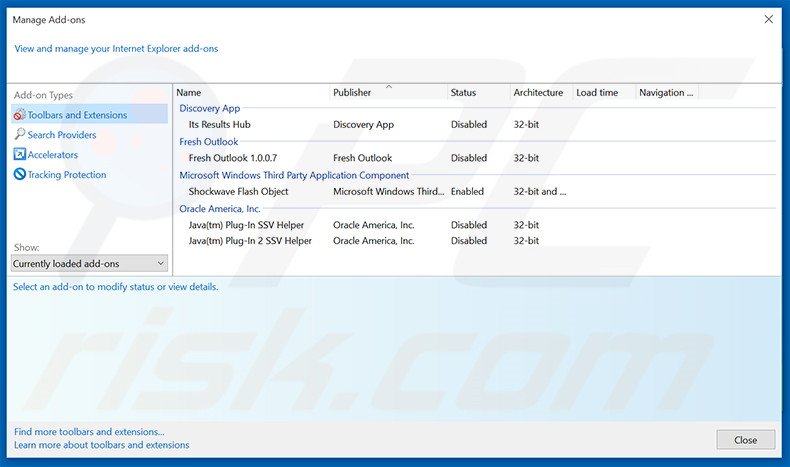Click Microsoft Windows Third... publisher cell
This screenshot has width=790, height=467.
click(x=388, y=191)
